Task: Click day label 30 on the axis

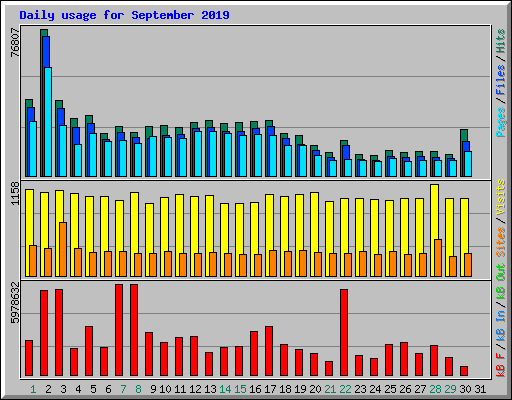Action: (x=465, y=389)
